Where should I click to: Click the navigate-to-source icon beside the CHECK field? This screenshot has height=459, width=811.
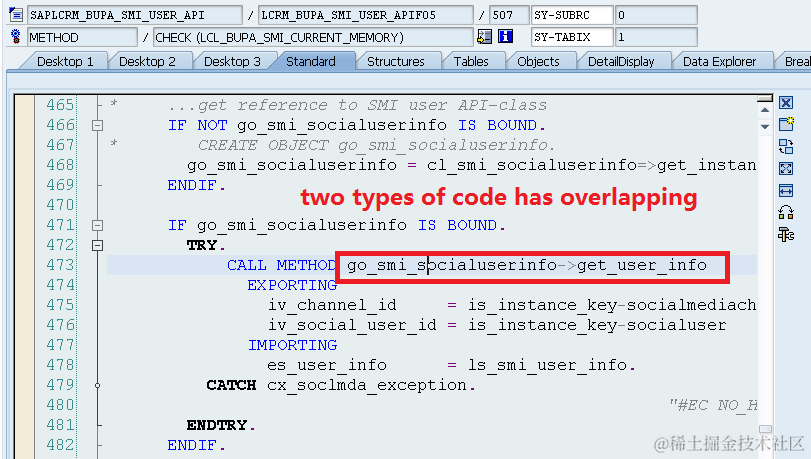485,37
